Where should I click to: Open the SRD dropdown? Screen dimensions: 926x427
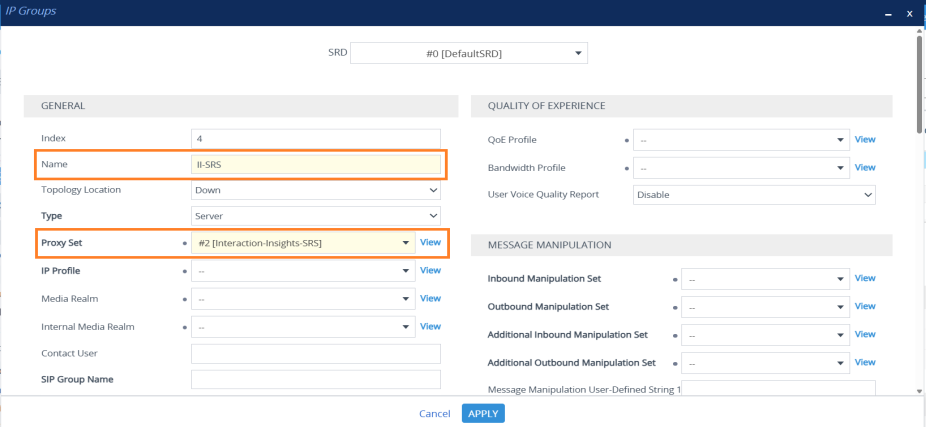[x=468, y=53]
